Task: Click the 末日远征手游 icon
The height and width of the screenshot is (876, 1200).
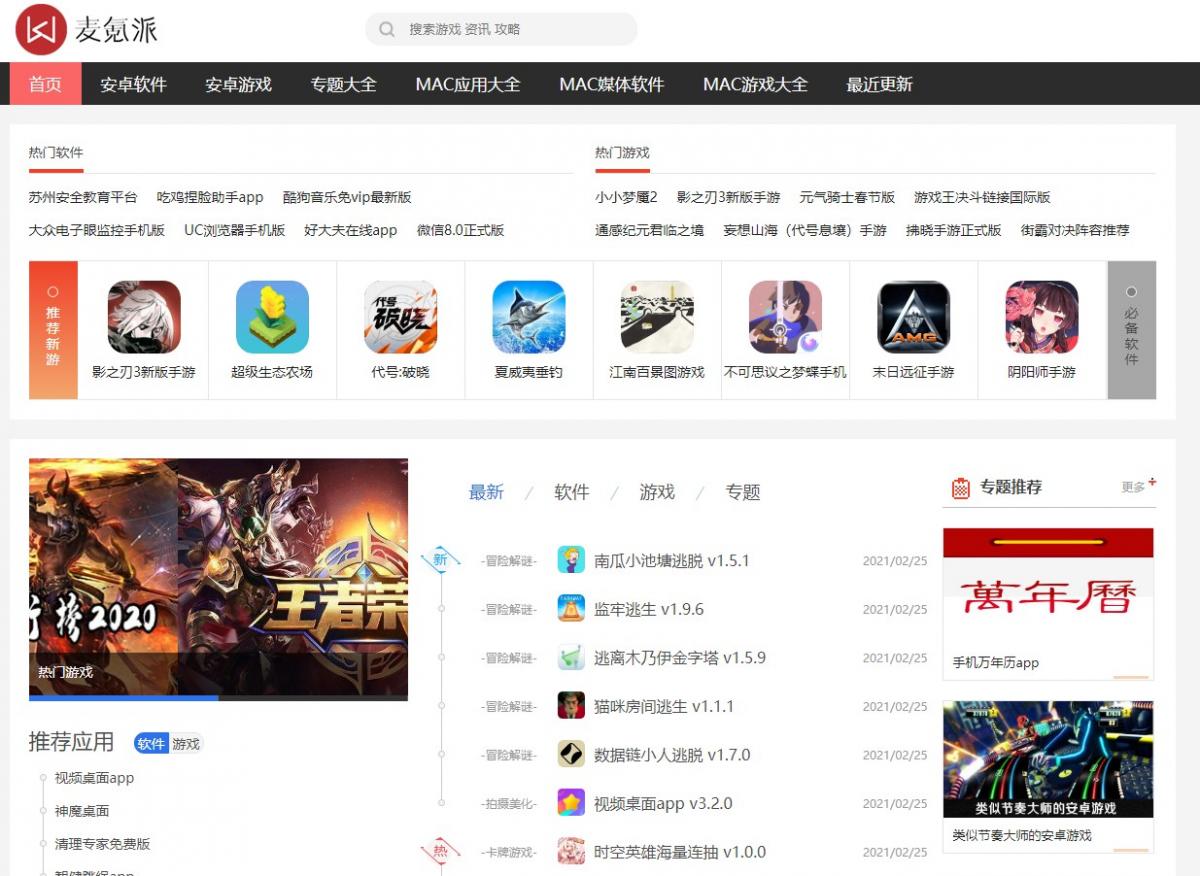Action: (x=913, y=317)
